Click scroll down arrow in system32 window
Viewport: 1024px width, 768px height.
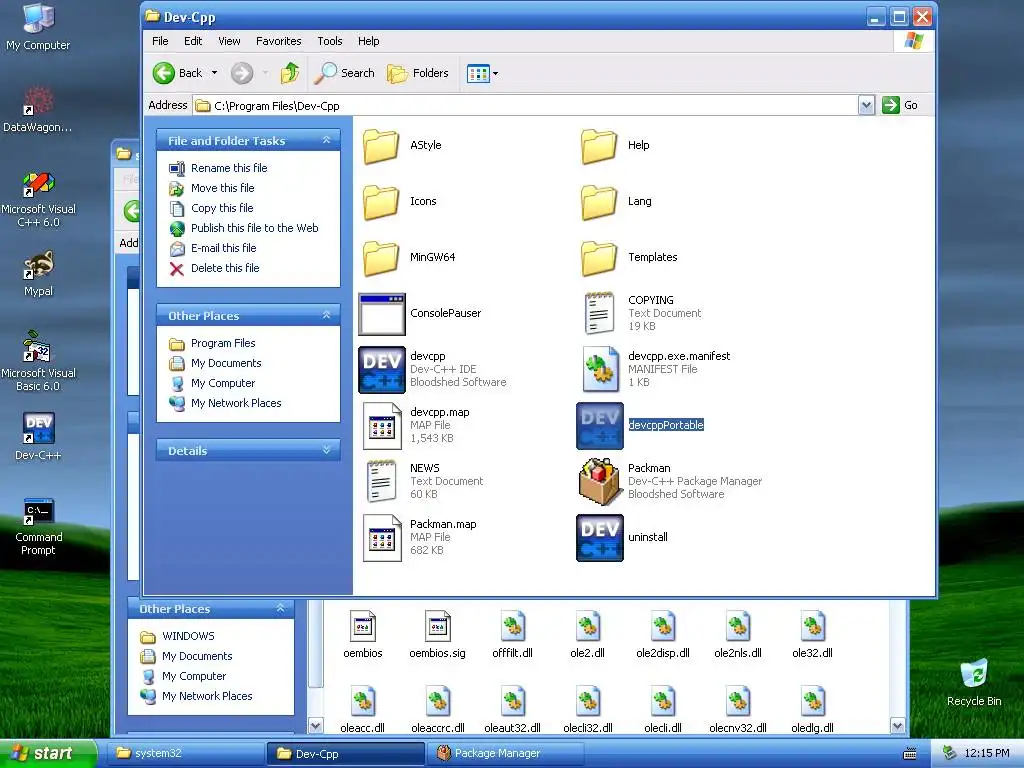click(897, 726)
